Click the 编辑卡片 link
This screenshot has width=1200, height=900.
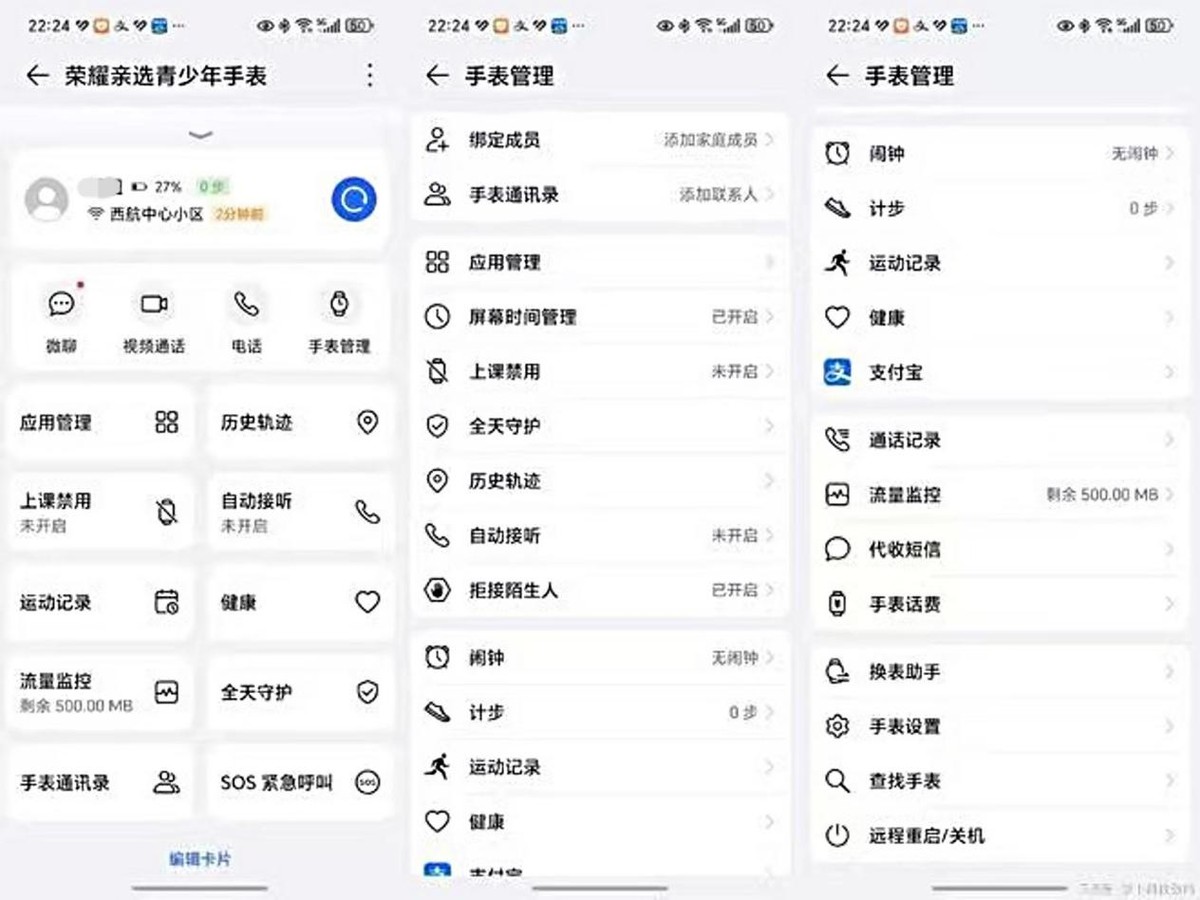click(200, 858)
